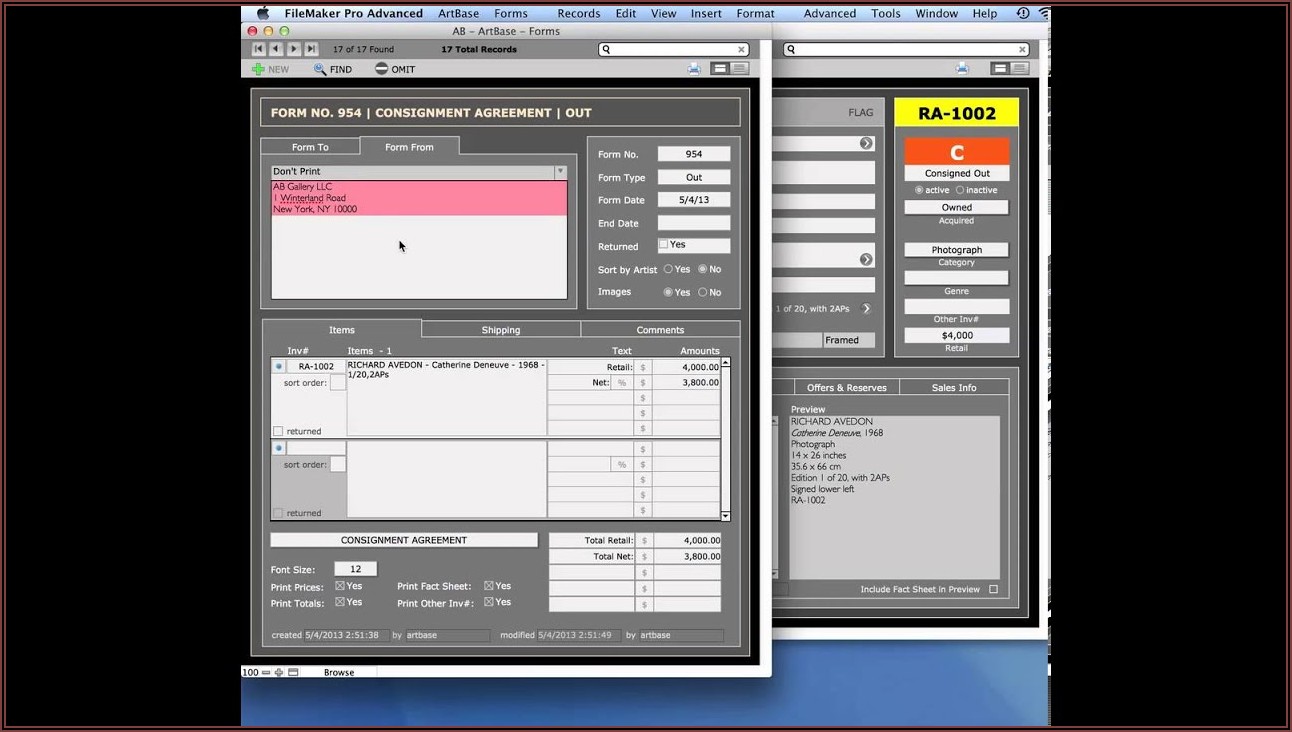Viewport: 1292px width, 732px height.
Task: Click the OMIT record icon
Action: click(382, 69)
